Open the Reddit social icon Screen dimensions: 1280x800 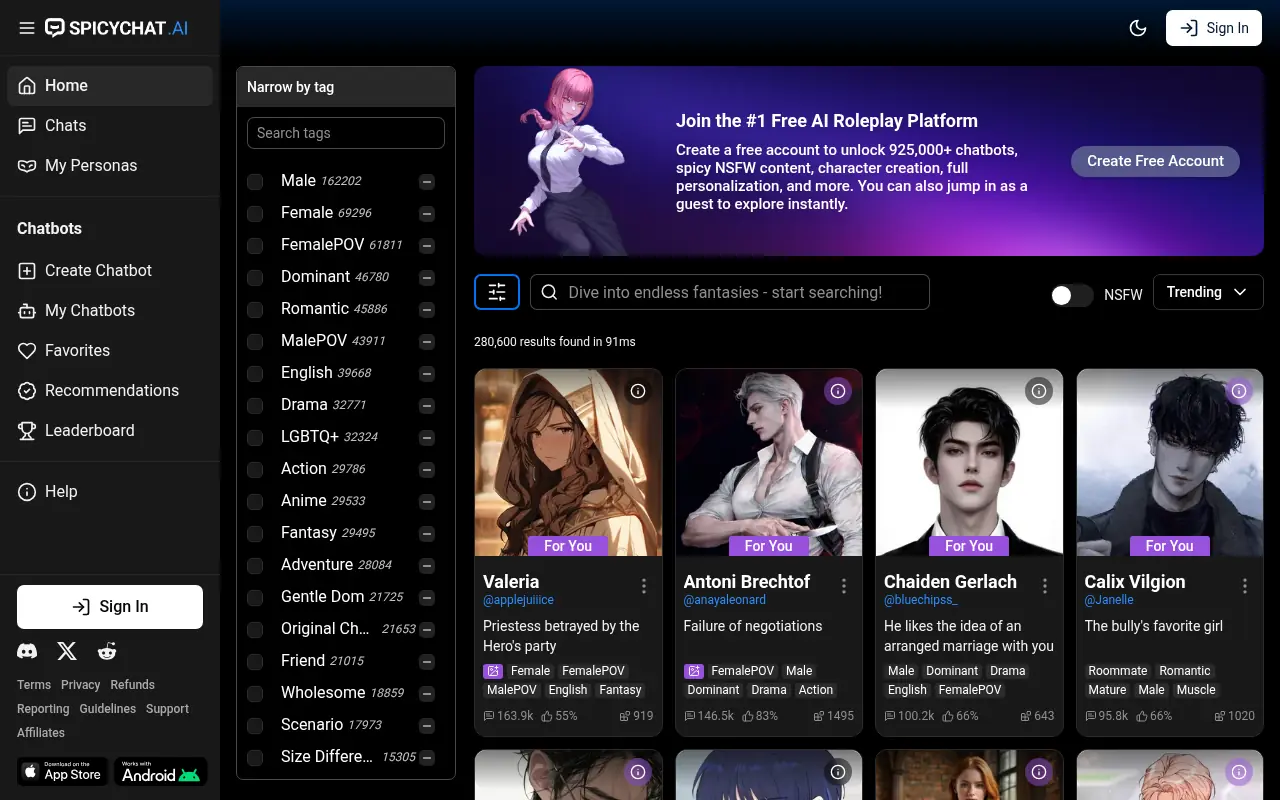point(107,652)
